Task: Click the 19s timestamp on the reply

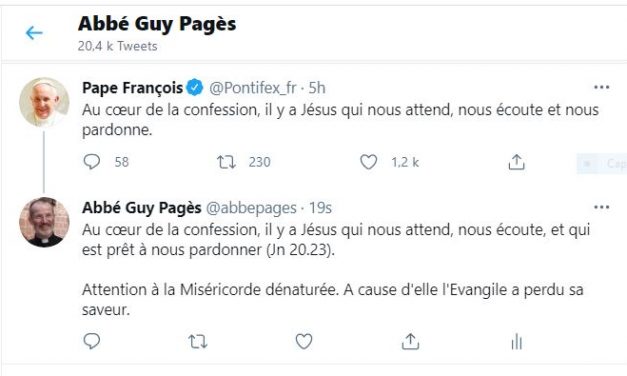Action: (x=320, y=208)
